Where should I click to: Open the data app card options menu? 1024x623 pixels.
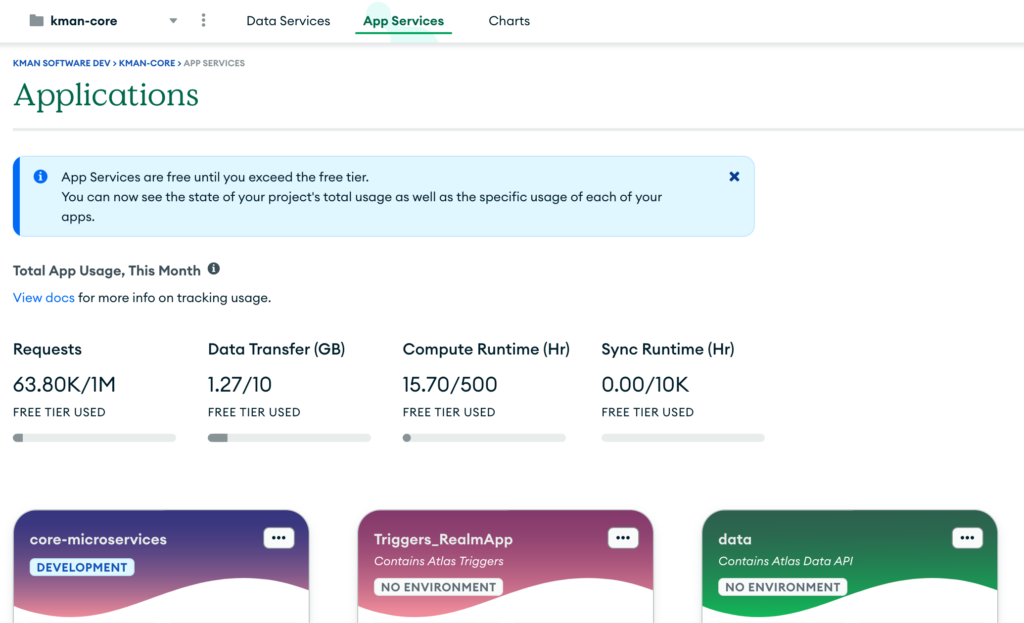click(967, 538)
